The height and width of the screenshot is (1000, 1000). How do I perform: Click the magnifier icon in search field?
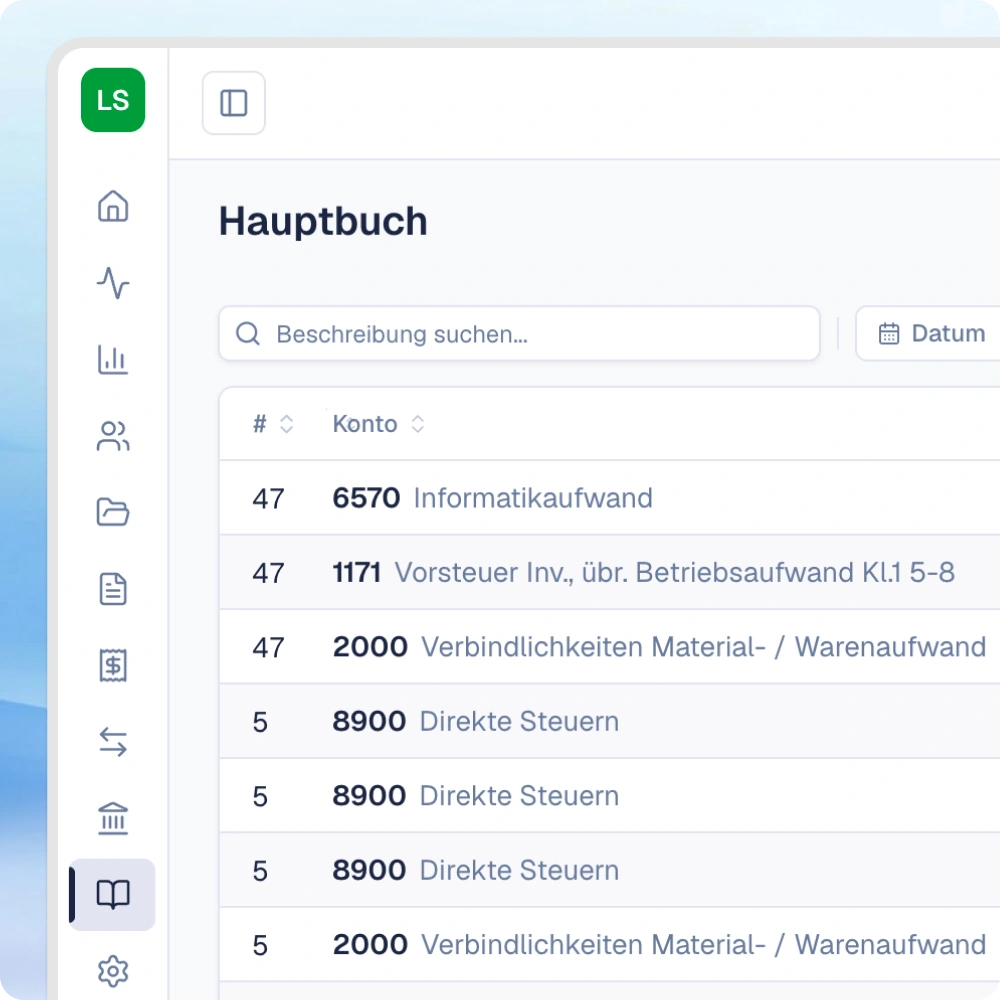(247, 334)
